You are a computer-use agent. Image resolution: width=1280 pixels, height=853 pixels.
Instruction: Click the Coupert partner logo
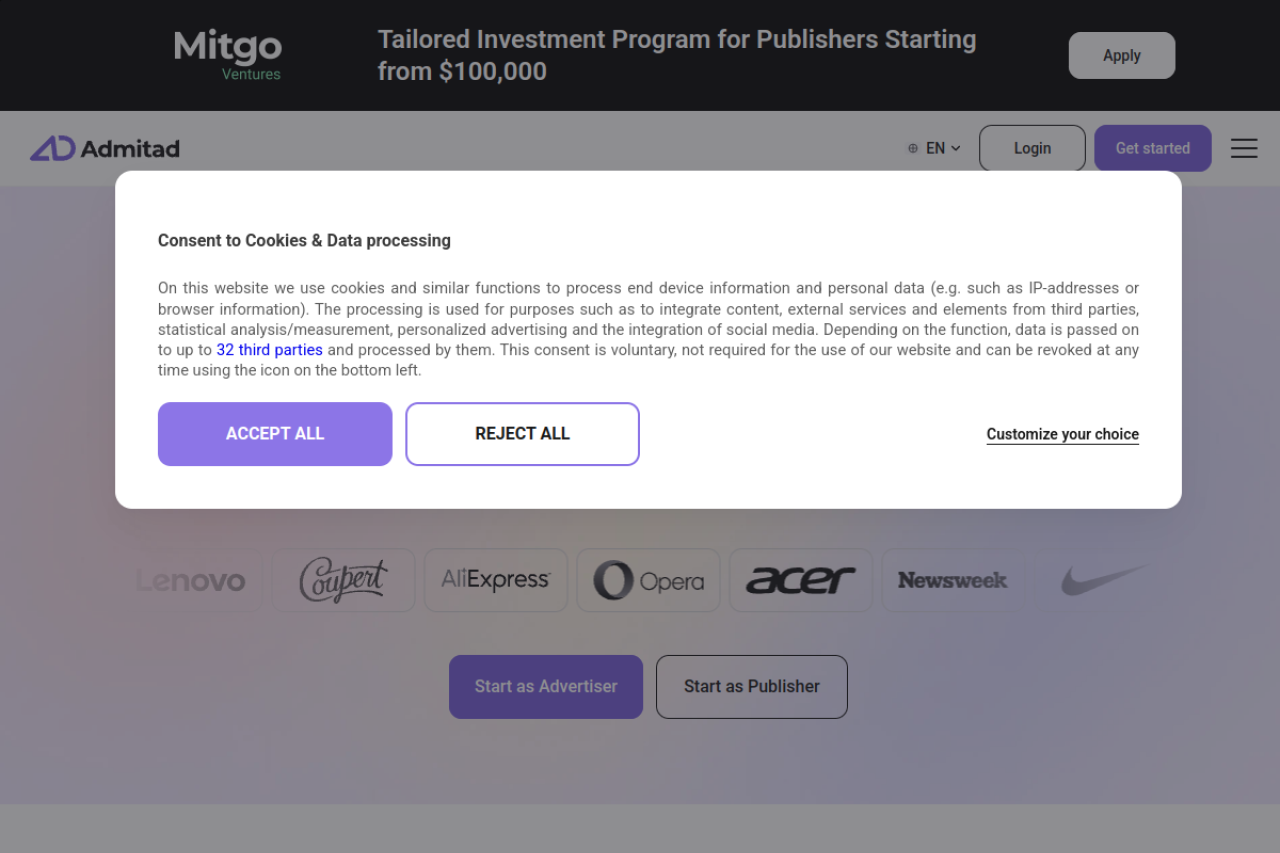[343, 580]
